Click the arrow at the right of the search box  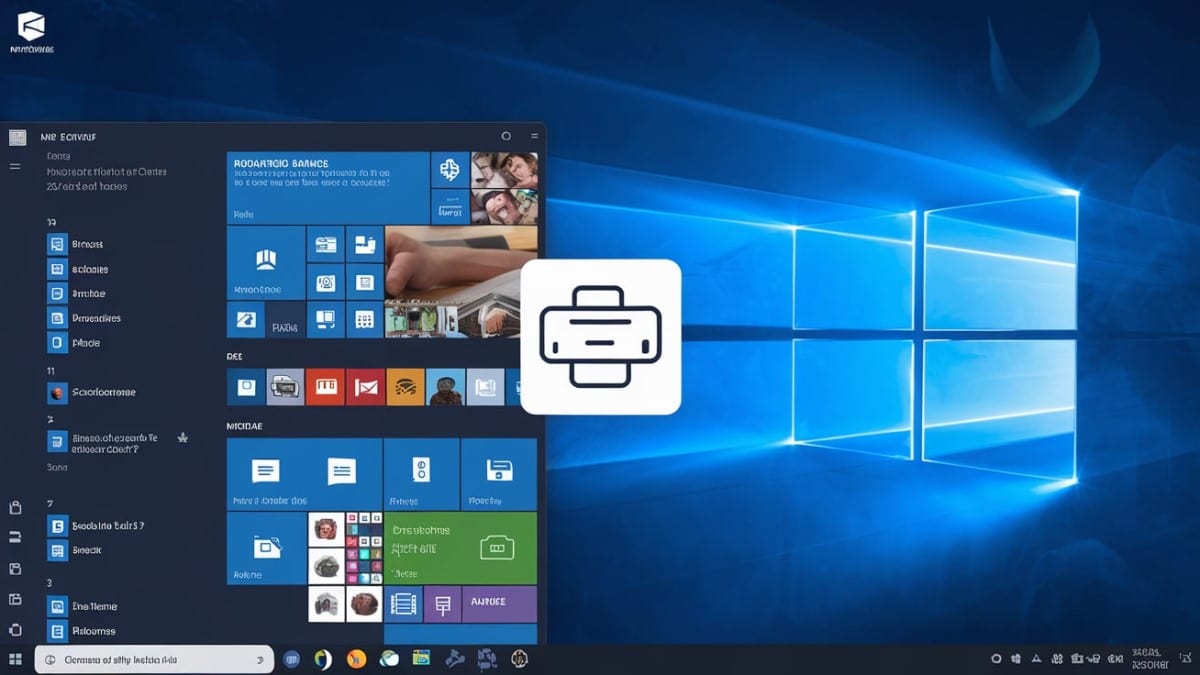coord(258,659)
